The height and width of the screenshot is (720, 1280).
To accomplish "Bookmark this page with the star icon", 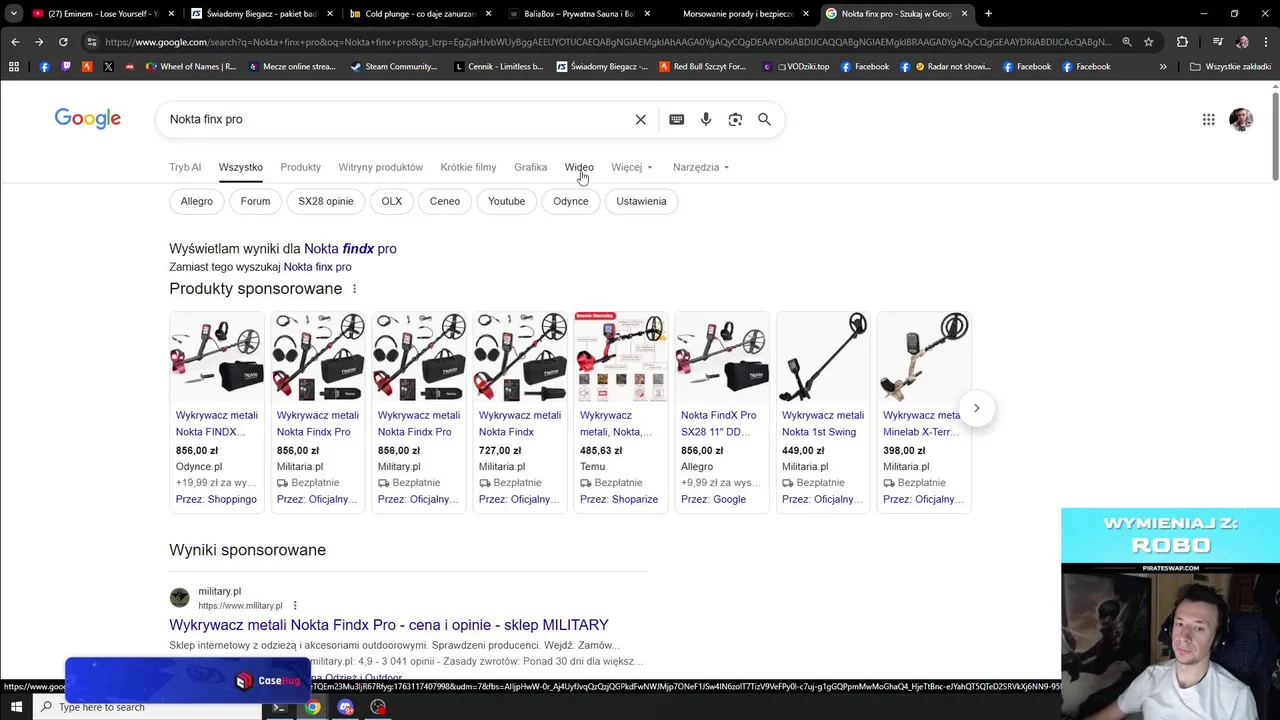I will 1149,42.
